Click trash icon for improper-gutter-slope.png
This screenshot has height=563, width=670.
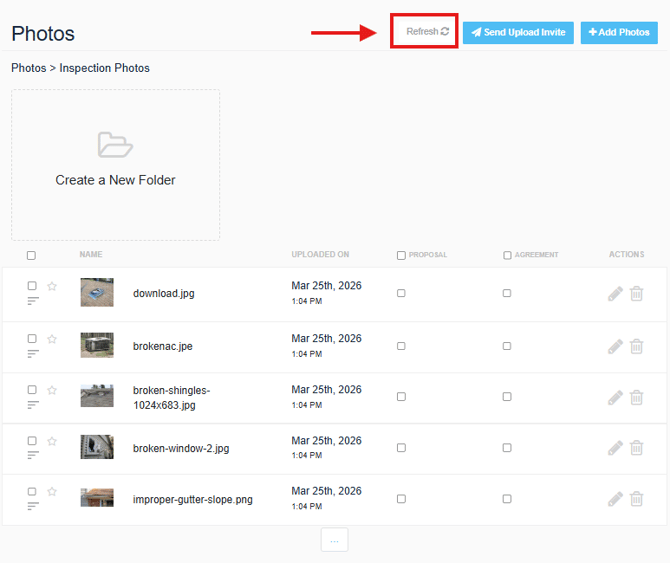click(636, 498)
